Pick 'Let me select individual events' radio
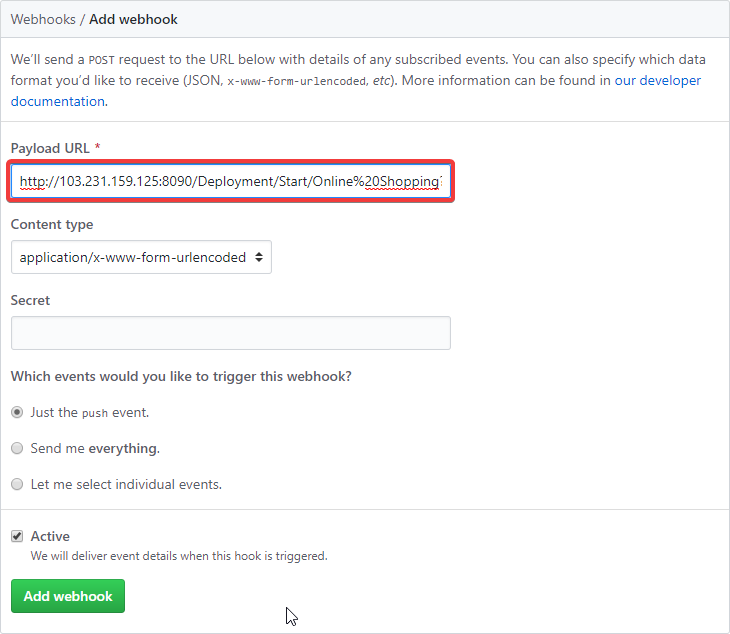Image resolution: width=730 pixels, height=634 pixels. (x=17, y=484)
